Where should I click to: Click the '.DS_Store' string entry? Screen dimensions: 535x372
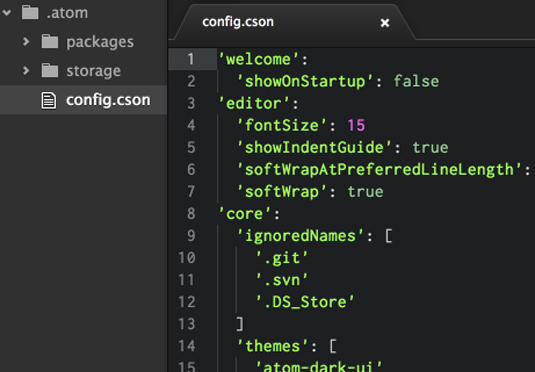[x=305, y=302]
